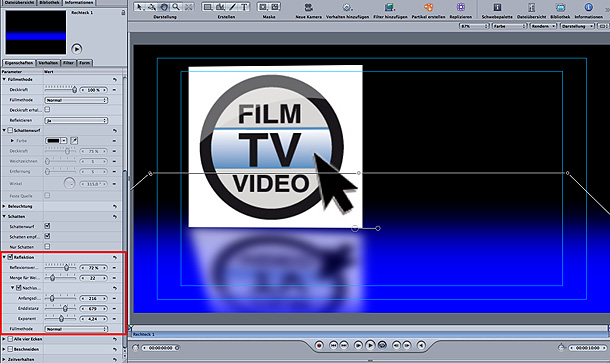
Task: Open the canvas zoom percentage dropdown
Action: tap(474, 26)
